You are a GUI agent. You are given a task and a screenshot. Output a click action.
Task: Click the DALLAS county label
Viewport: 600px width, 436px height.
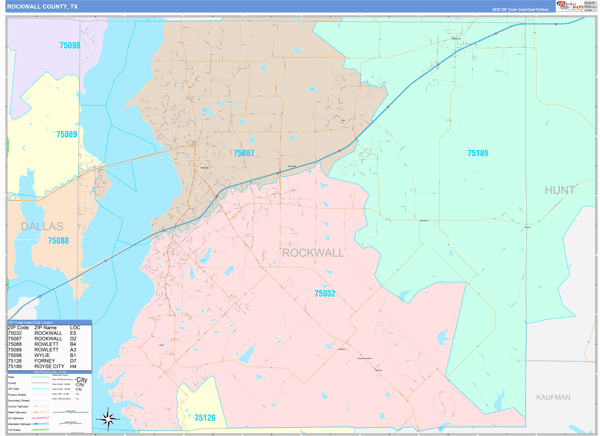point(40,227)
